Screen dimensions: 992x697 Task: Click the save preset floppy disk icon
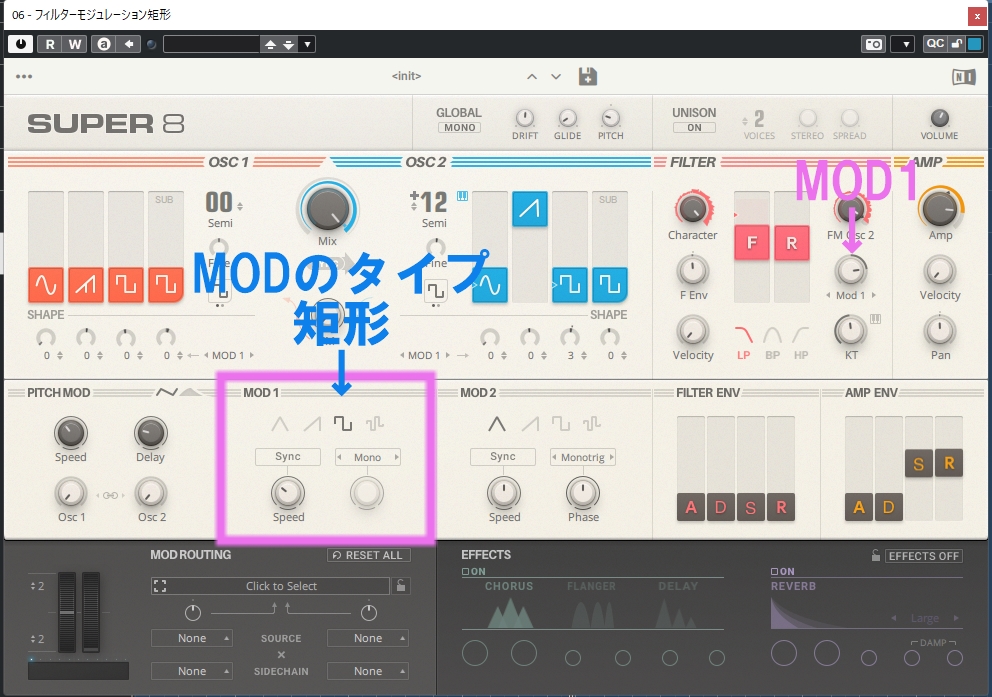588,77
